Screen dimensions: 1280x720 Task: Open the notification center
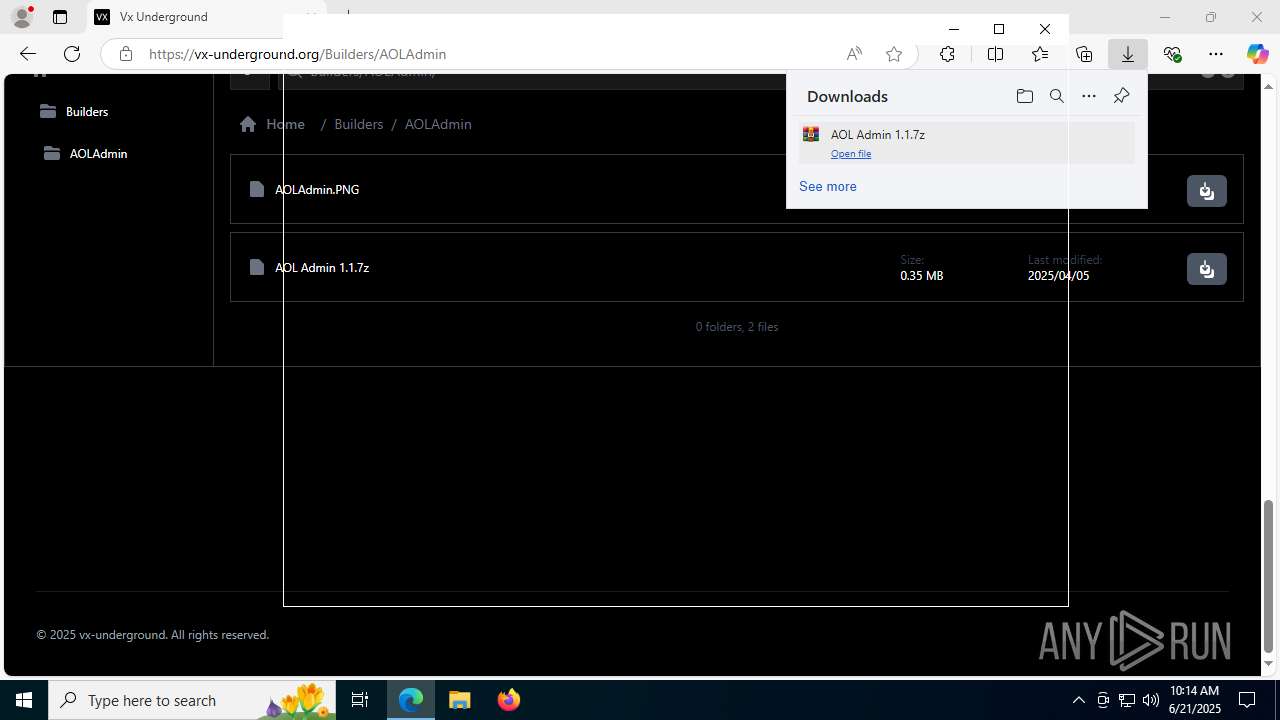[x=1248, y=700]
